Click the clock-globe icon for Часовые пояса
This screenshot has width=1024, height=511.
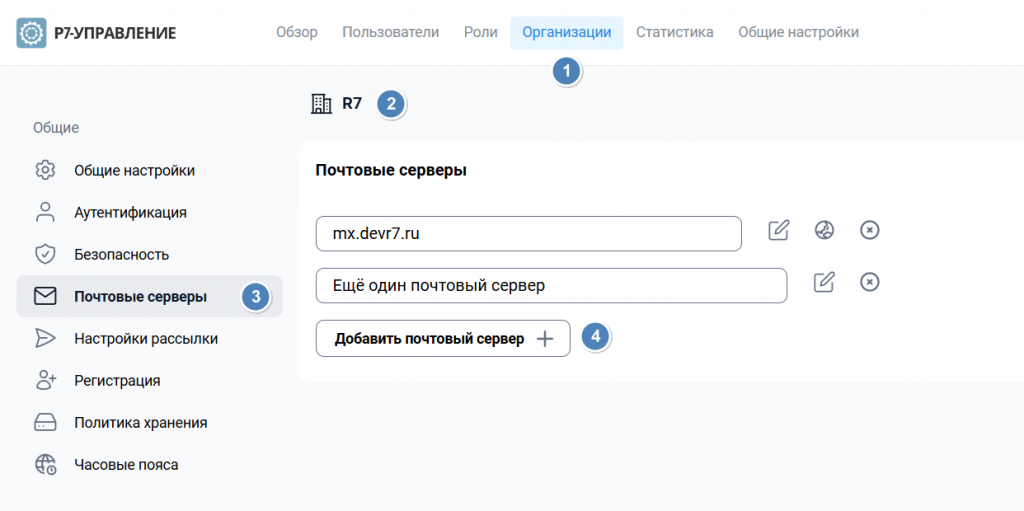[45, 464]
